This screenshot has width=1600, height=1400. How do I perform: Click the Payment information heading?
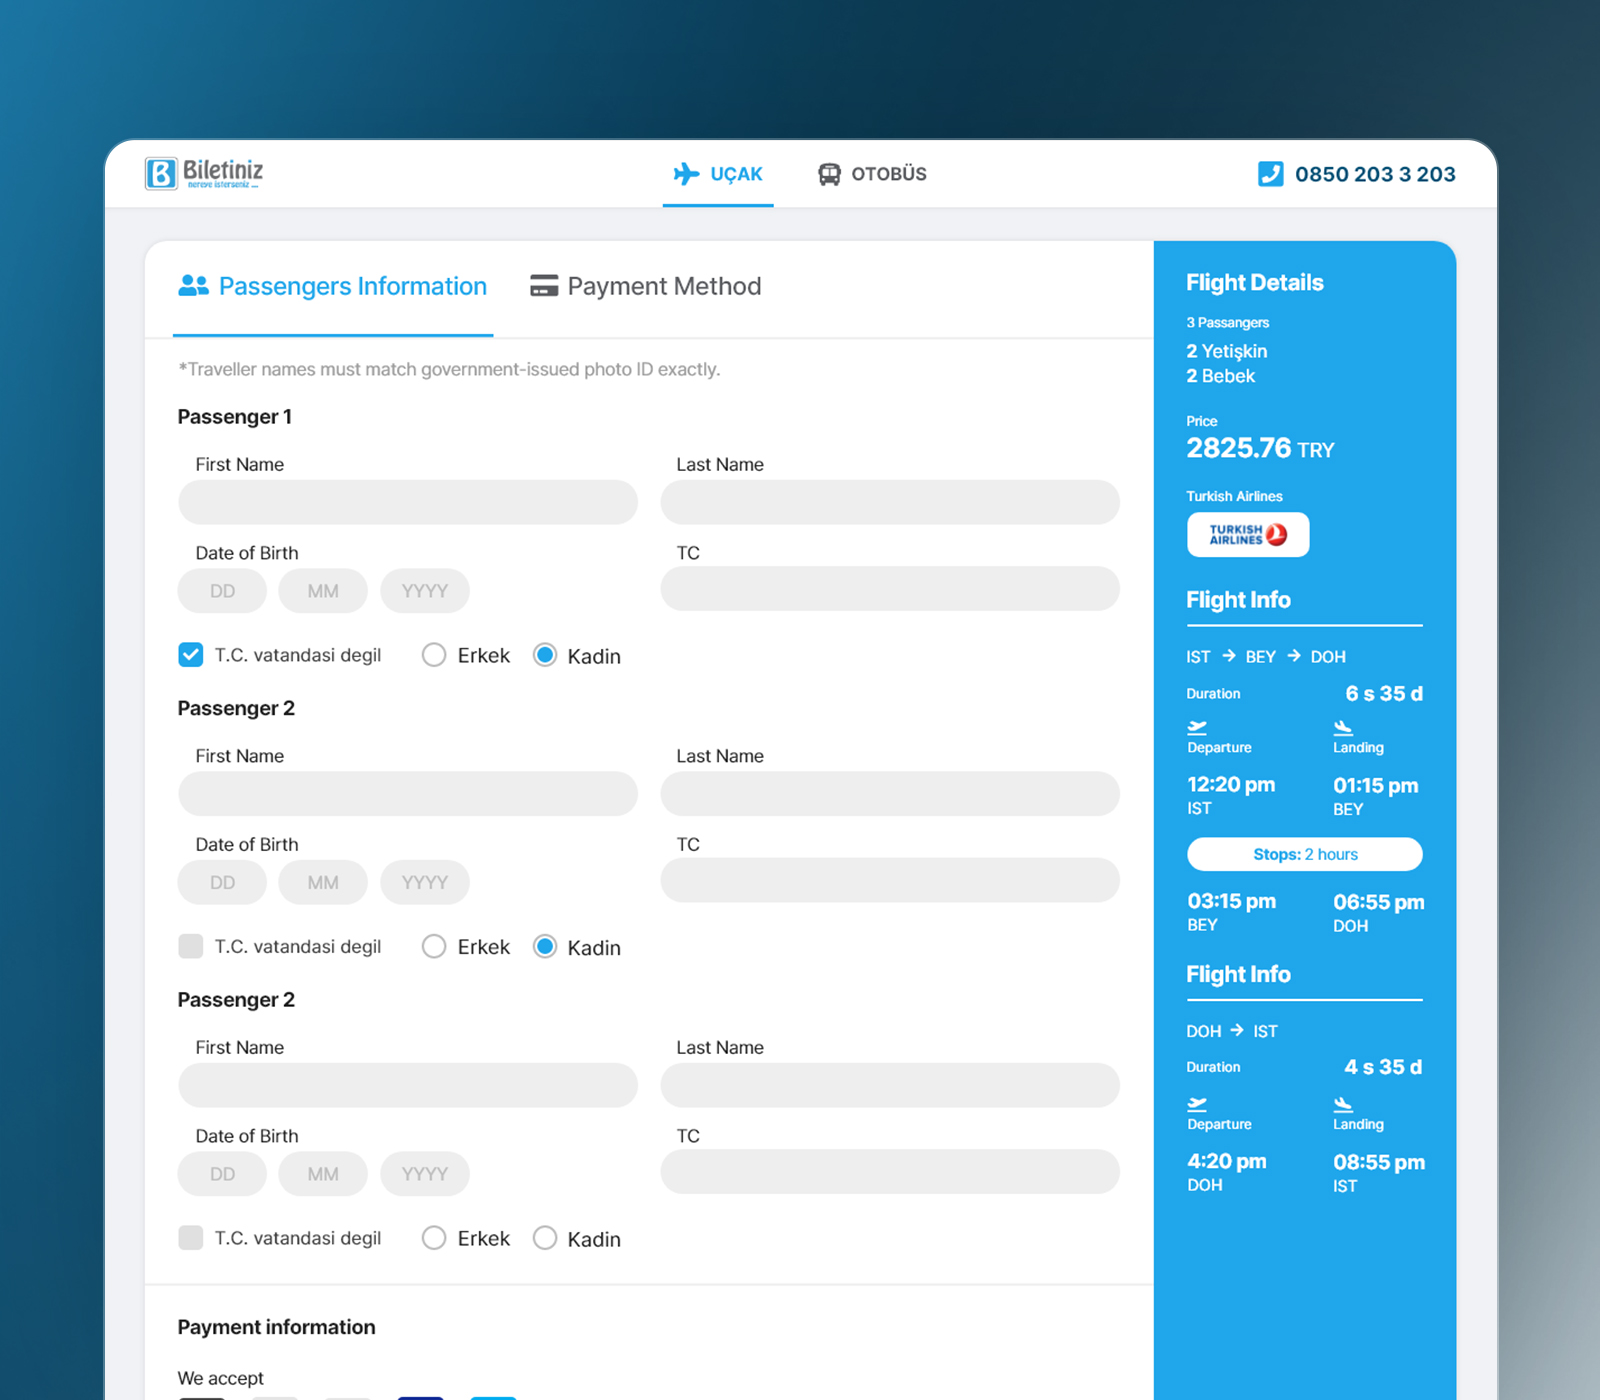277,1327
